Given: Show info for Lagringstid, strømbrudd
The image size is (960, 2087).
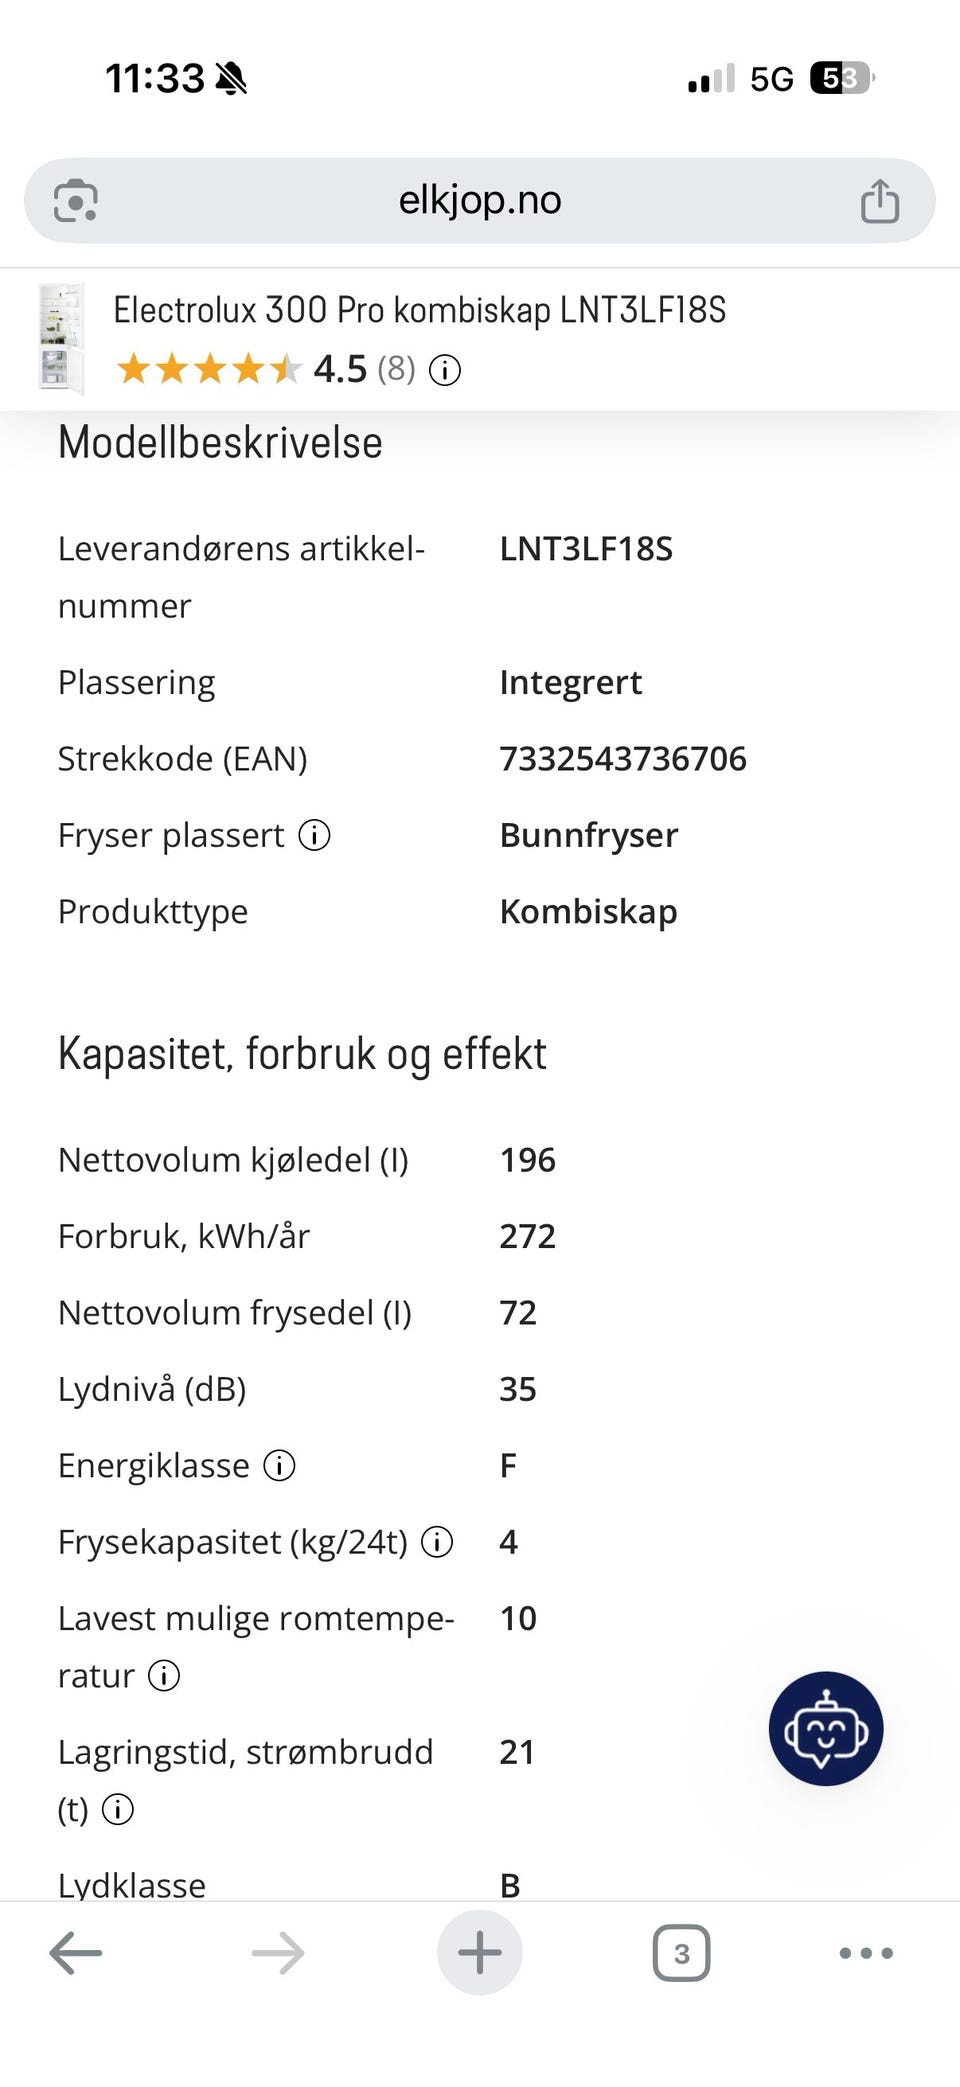Looking at the screenshot, I should coord(118,1809).
